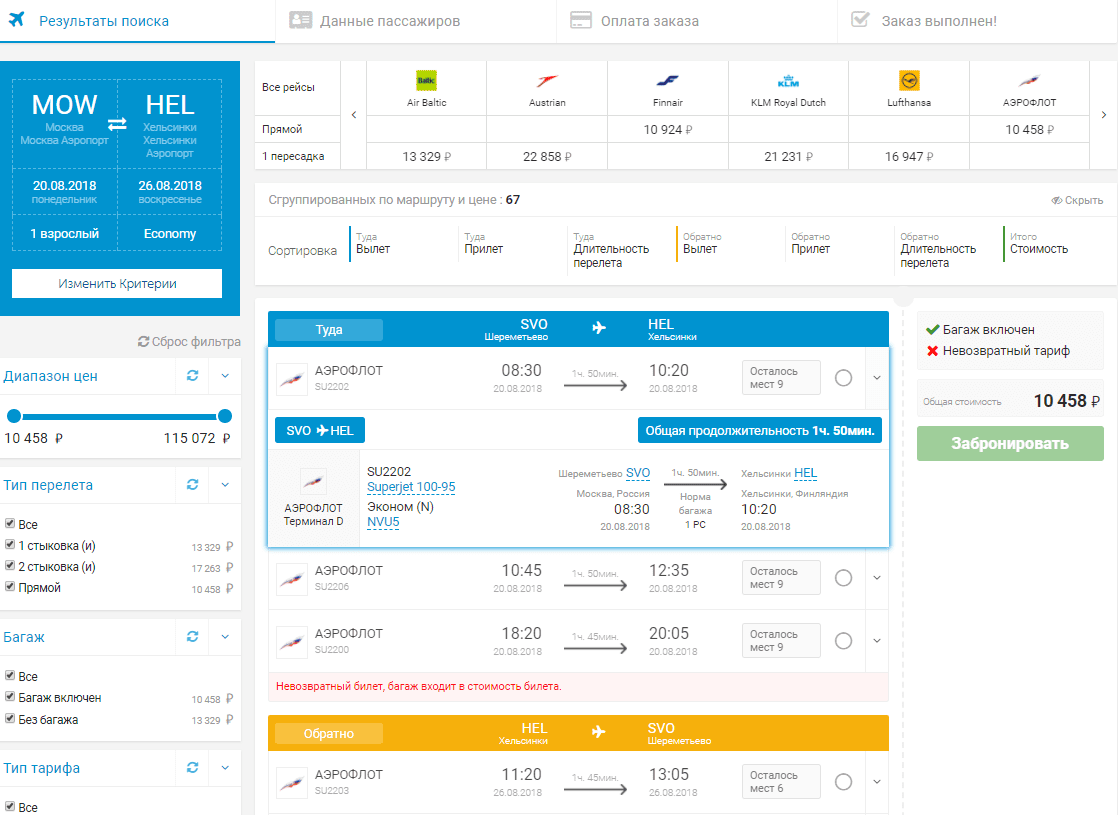Screen dimensions: 1118x815
Task: Select return flight SU2203 departing 11:20
Action: pyautogui.click(x=843, y=782)
